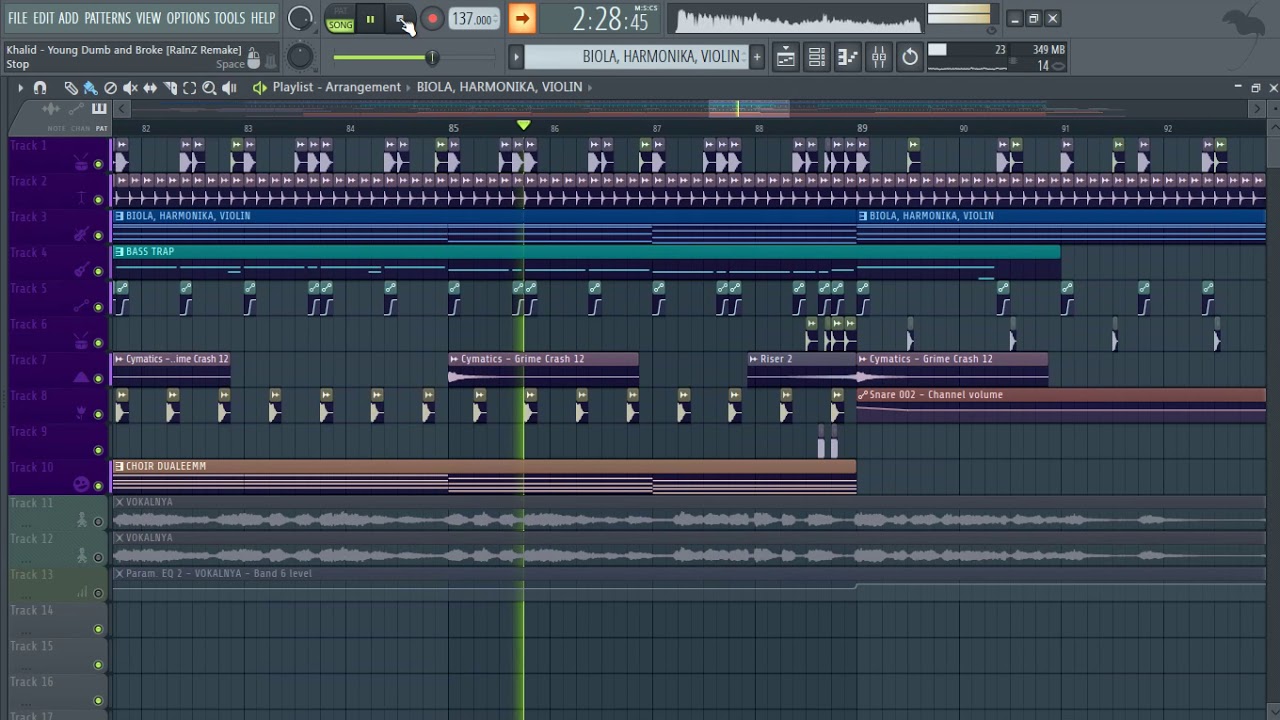Select Snare 002 - Channel volume automation clip
This screenshot has width=1280, height=720.
[x=1061, y=405]
